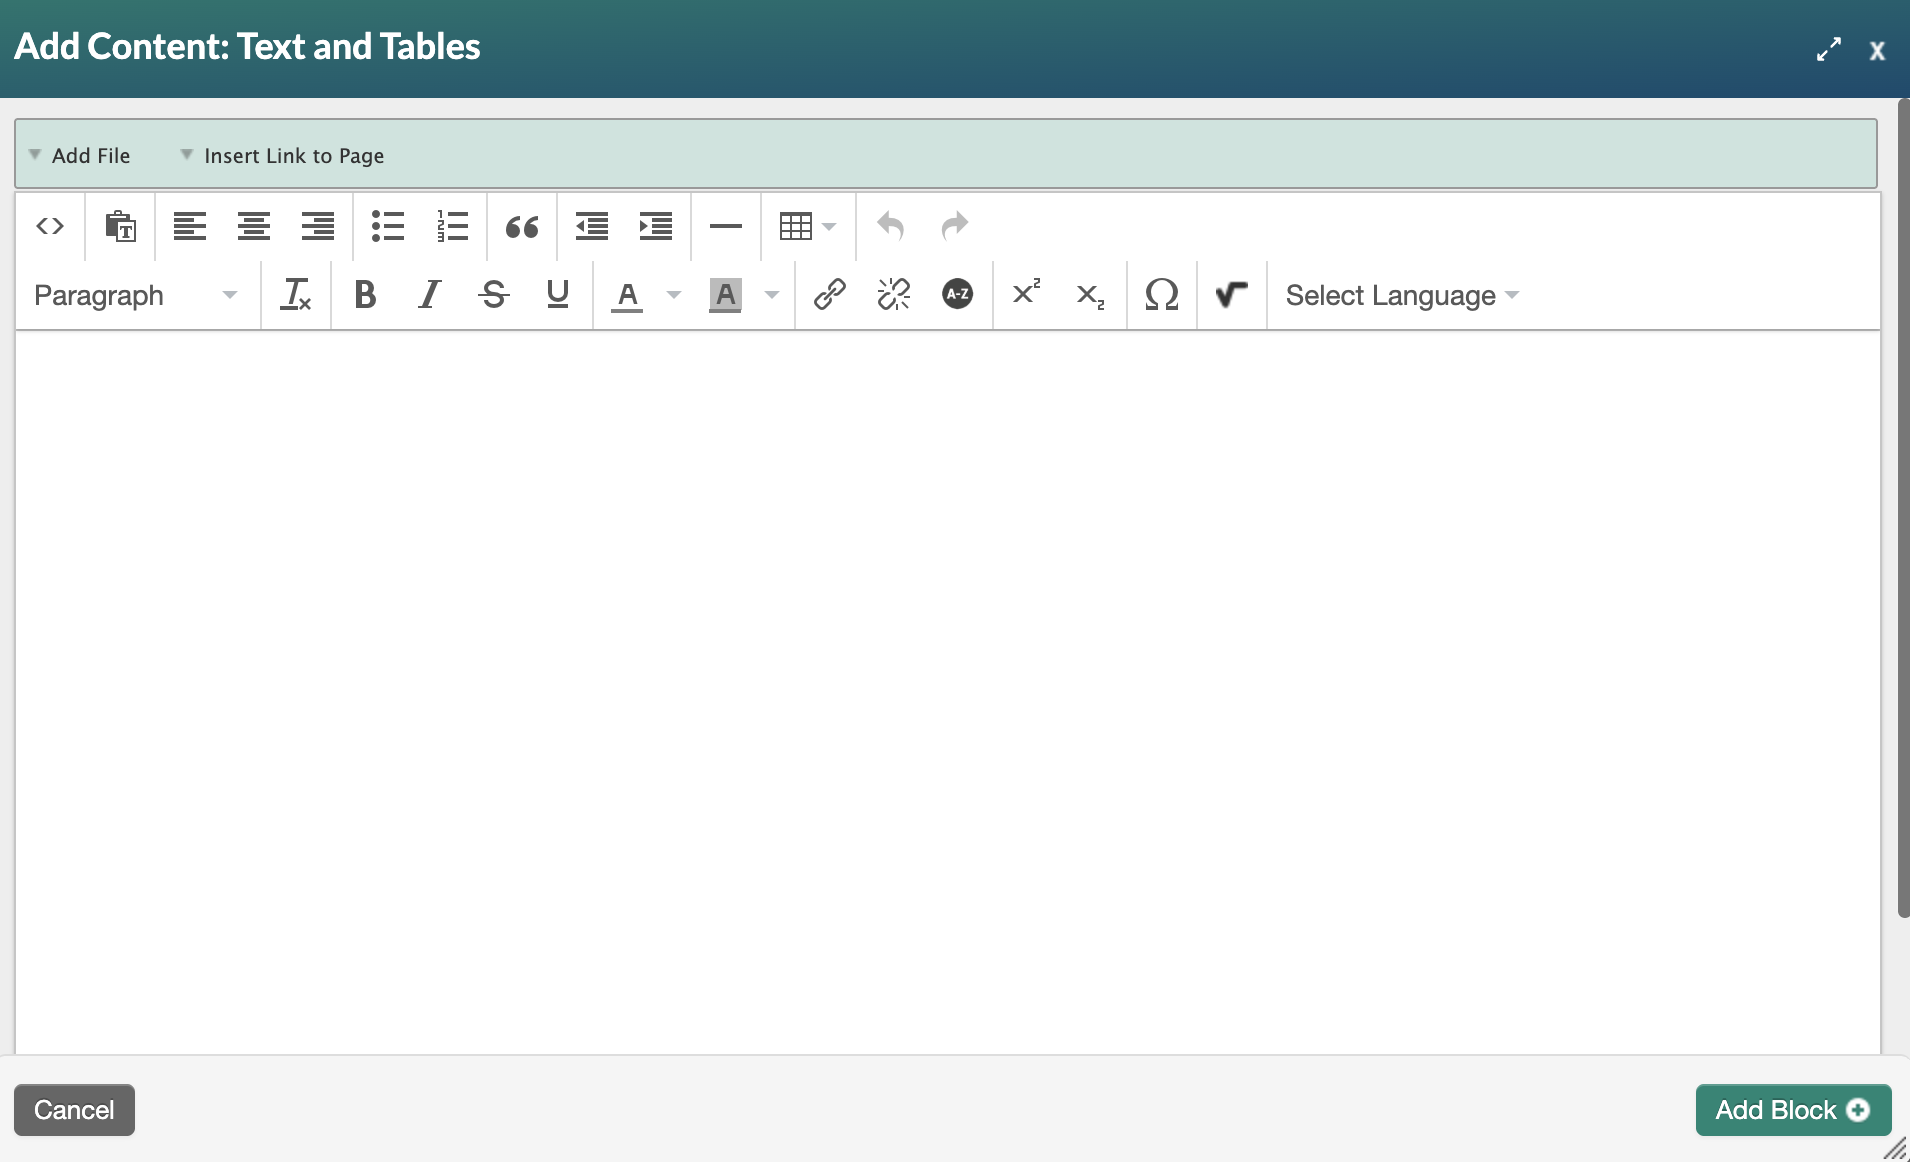The image size is (1910, 1162).
Task: Click inside the text editing area
Action: pos(948,692)
